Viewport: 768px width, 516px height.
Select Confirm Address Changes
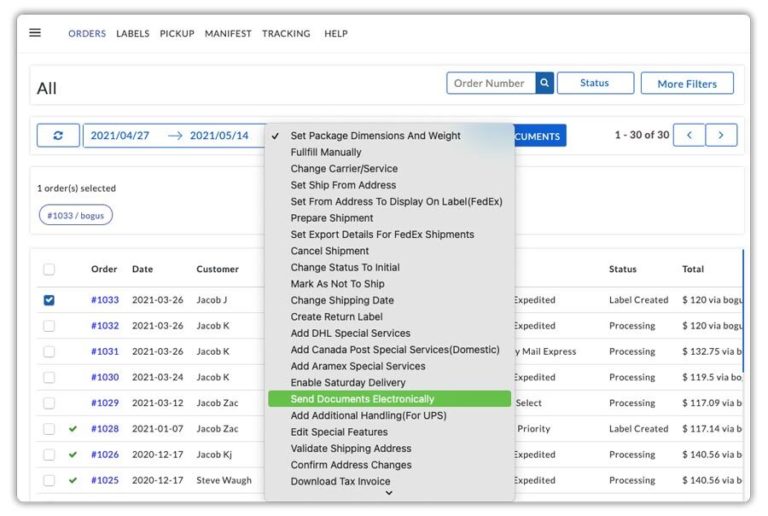389,465
